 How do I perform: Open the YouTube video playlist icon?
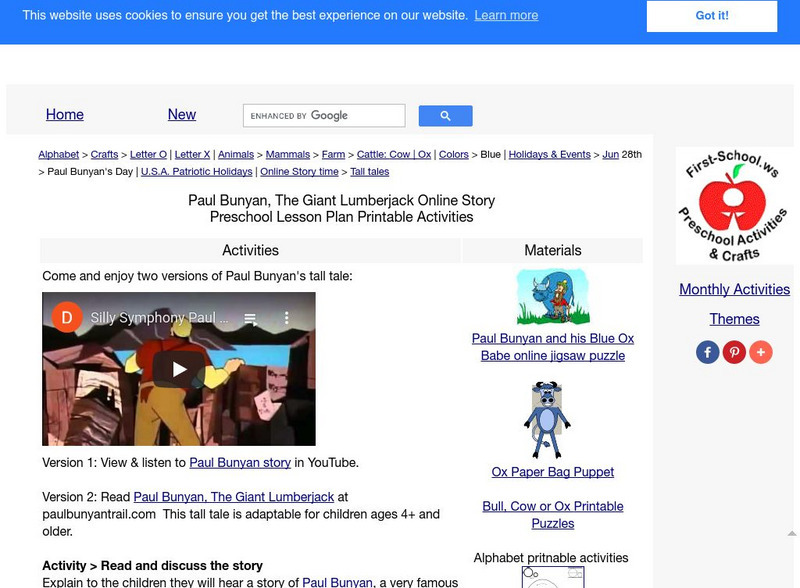click(251, 318)
